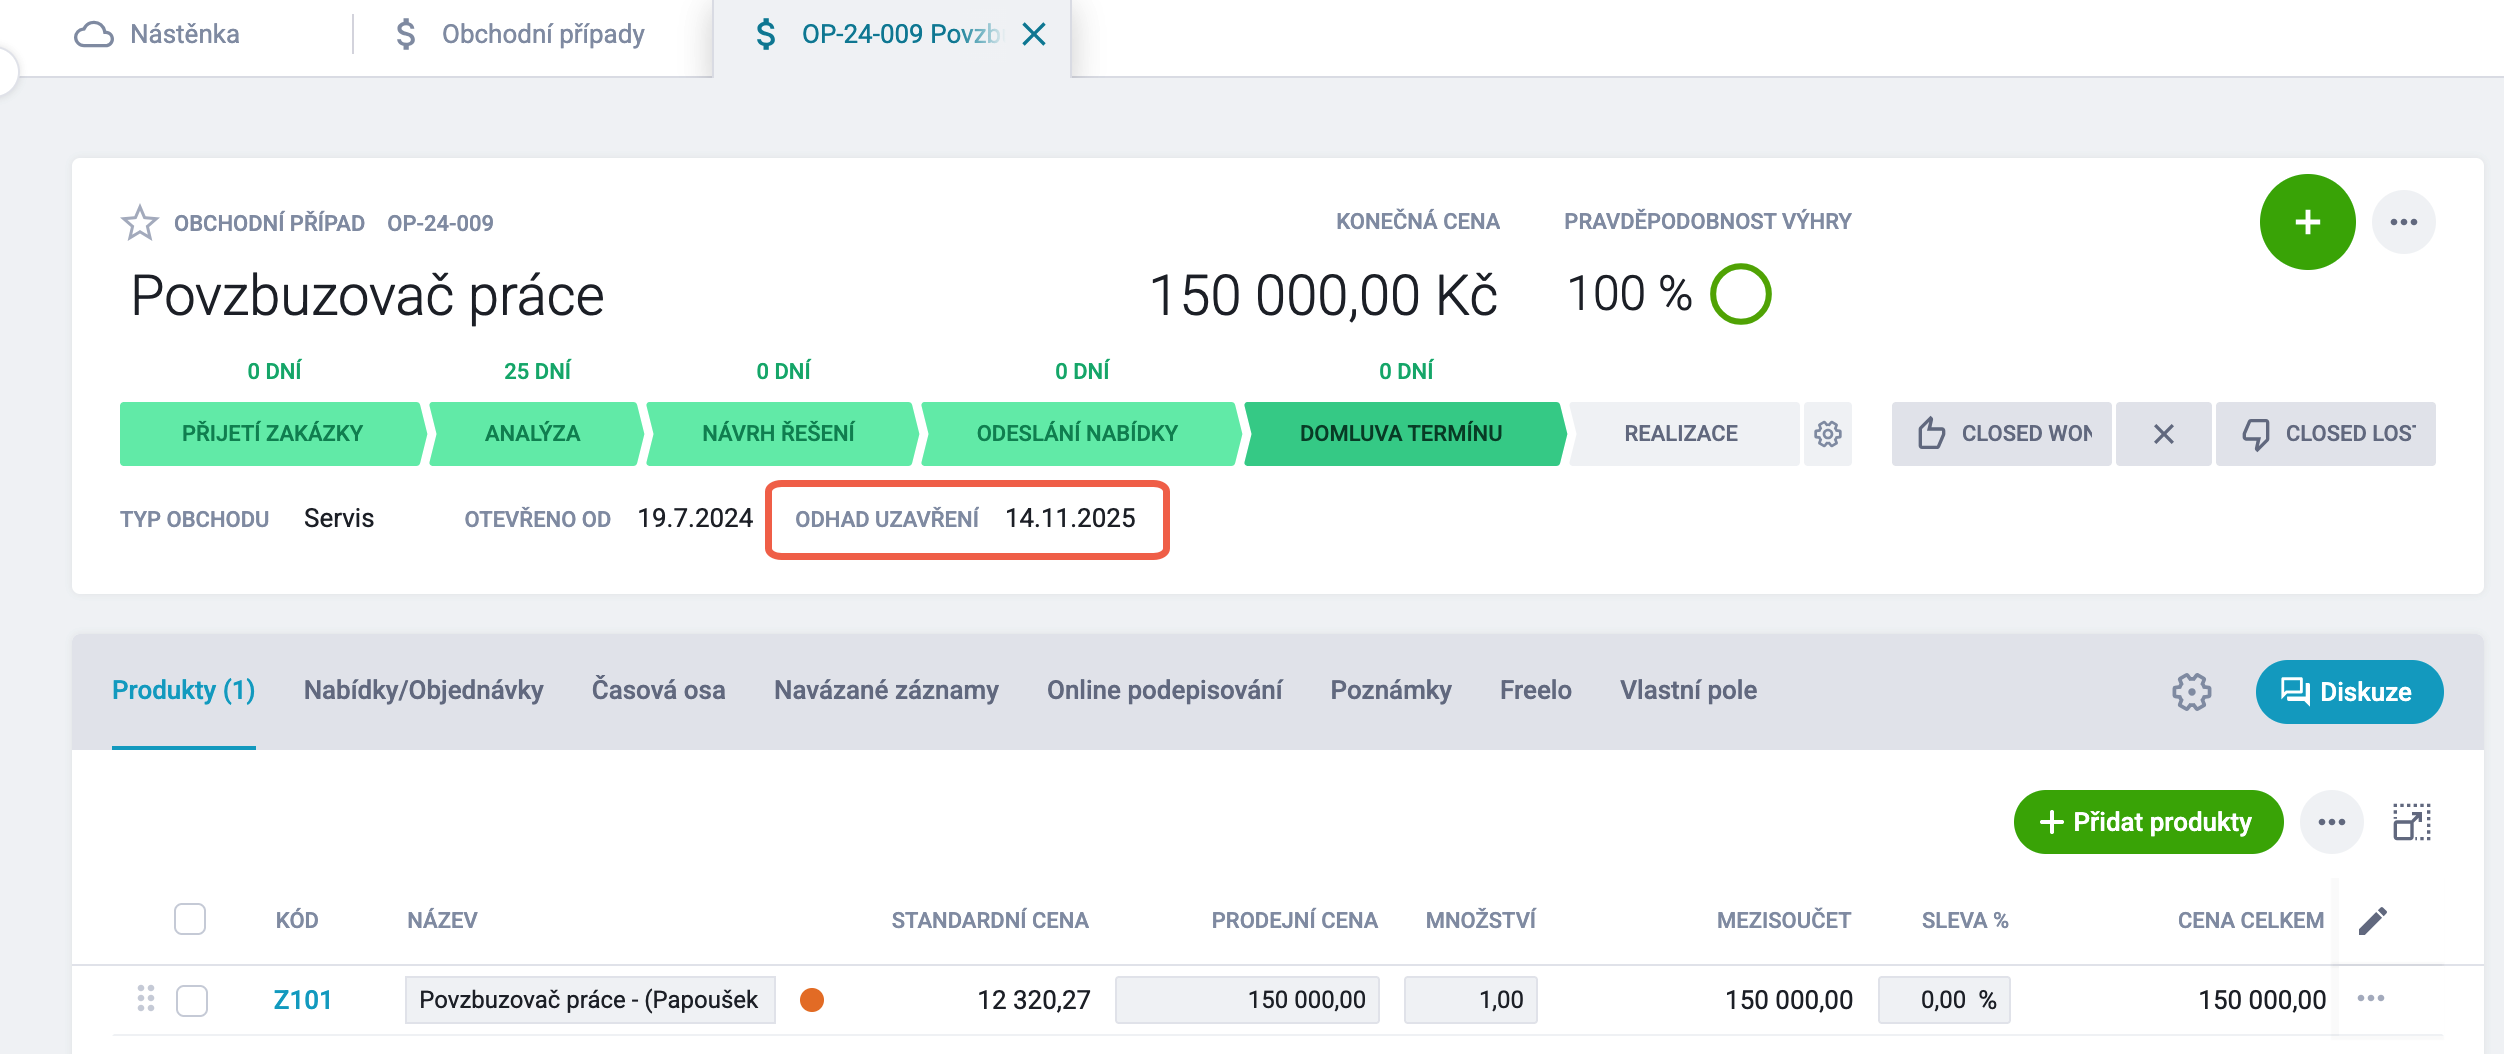Sort by the Název column header

[x=442, y=920]
